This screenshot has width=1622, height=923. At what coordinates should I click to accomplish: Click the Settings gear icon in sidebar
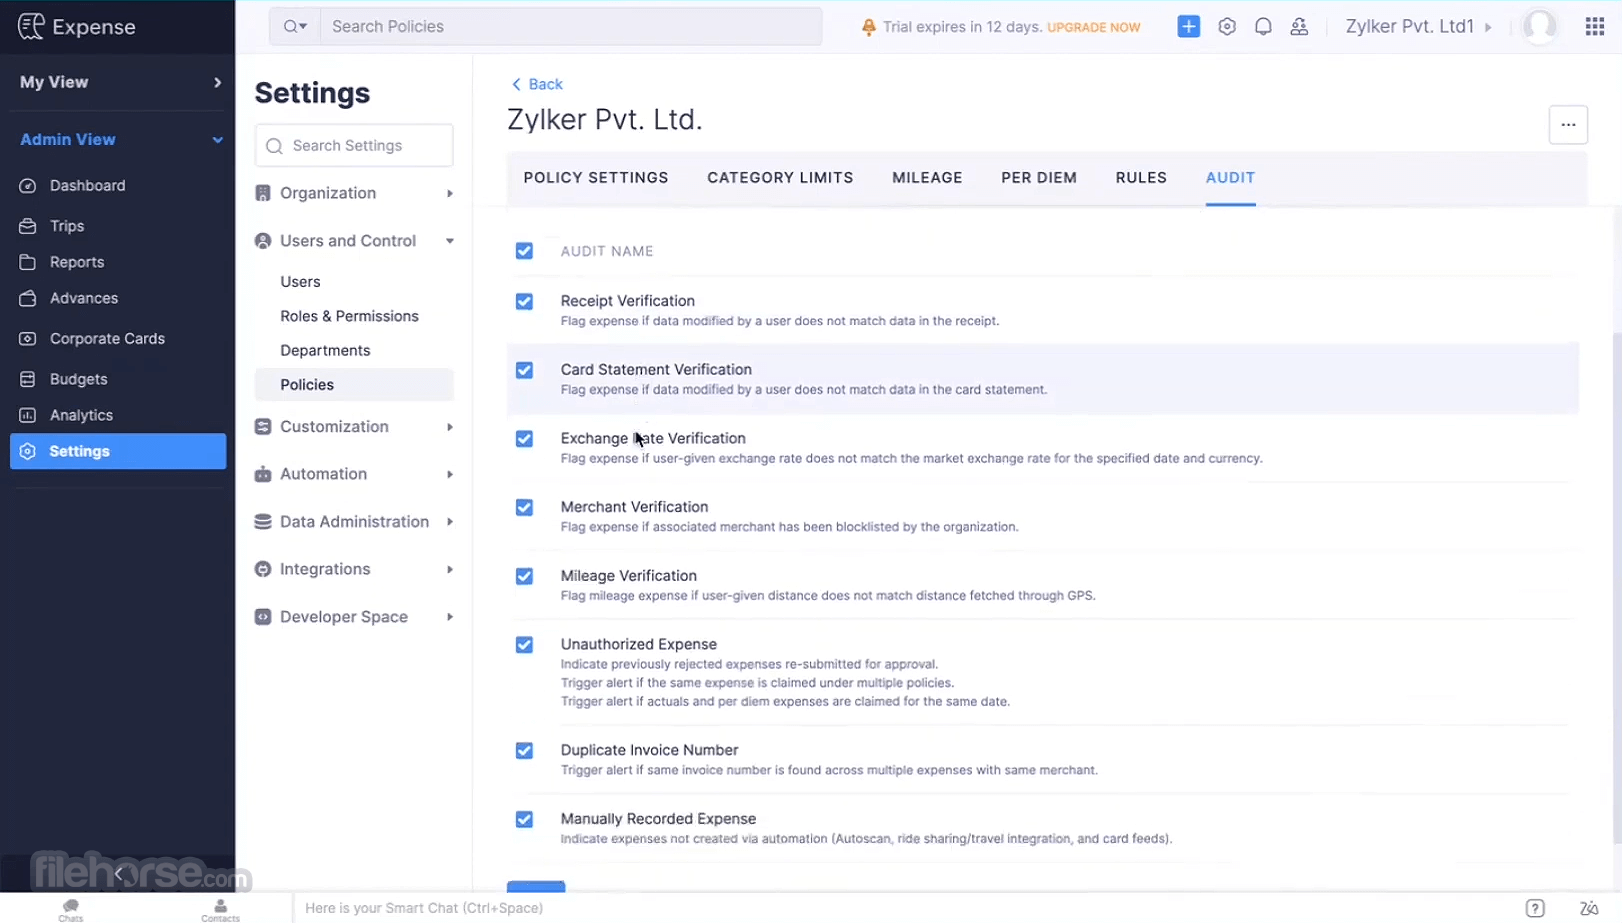coord(28,451)
